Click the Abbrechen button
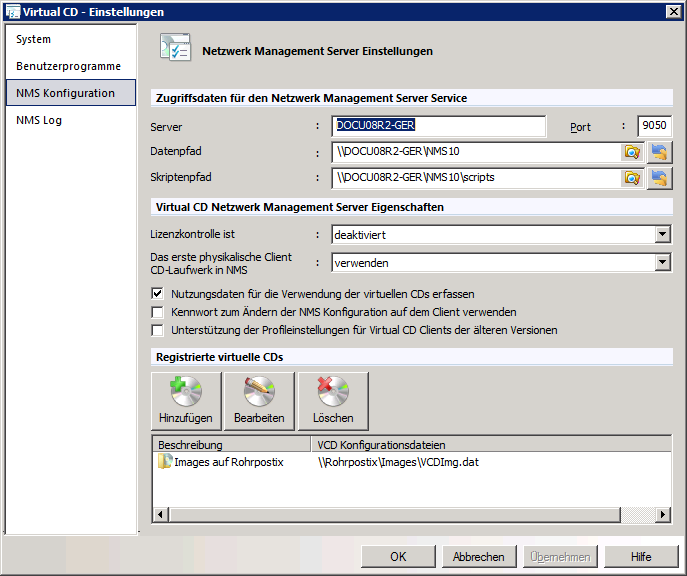This screenshot has height=576, width=687. [x=479, y=556]
